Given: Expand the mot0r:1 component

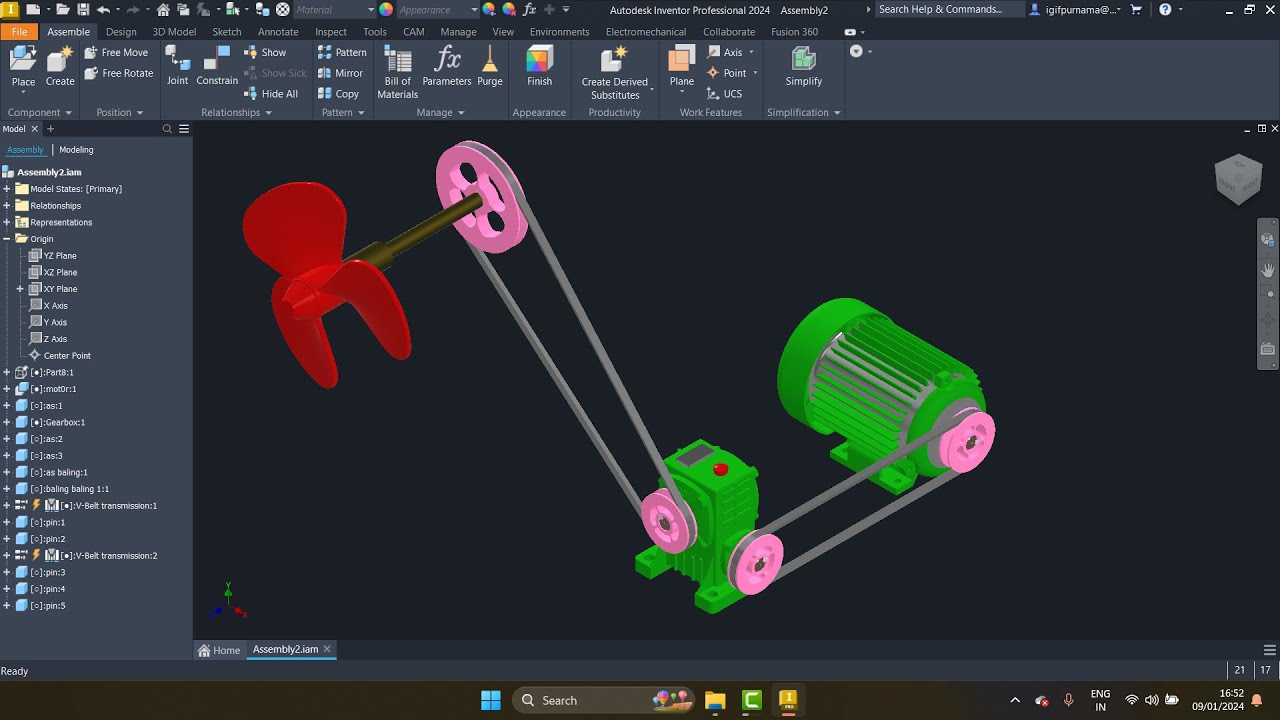Looking at the screenshot, I should point(7,389).
